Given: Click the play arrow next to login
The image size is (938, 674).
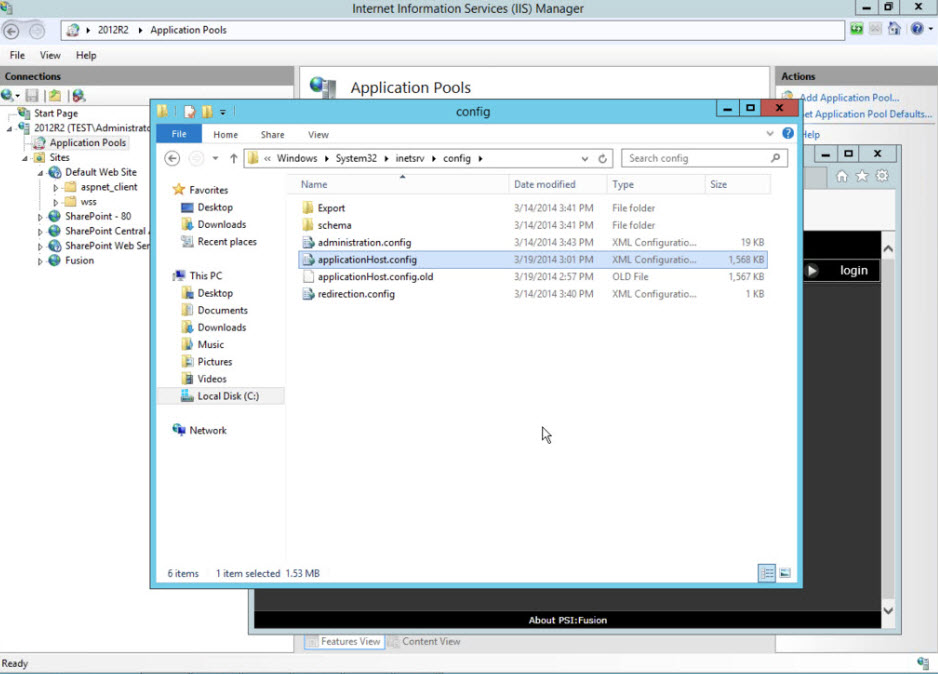Looking at the screenshot, I should (x=812, y=270).
